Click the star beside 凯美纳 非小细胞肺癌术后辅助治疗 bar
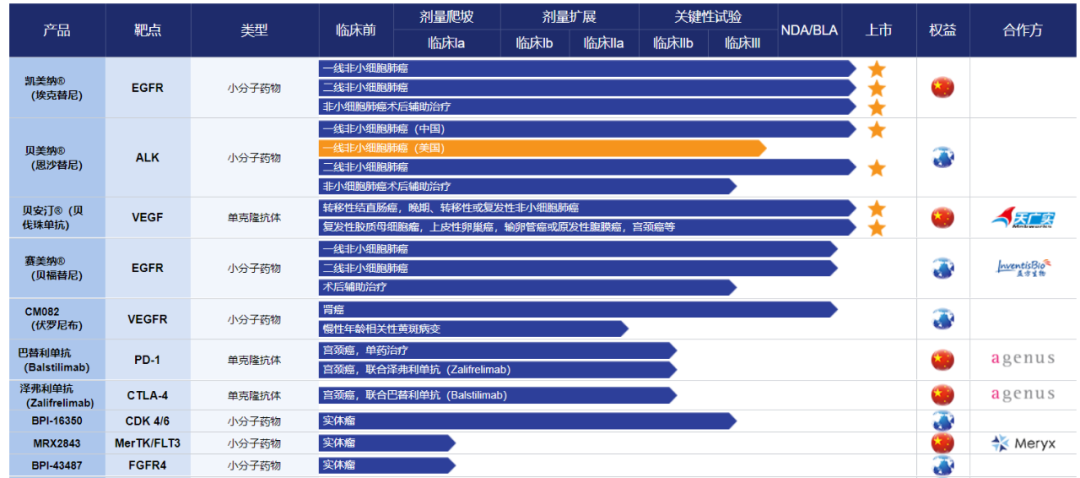The width and height of the screenshot is (1080, 478). pos(876,107)
